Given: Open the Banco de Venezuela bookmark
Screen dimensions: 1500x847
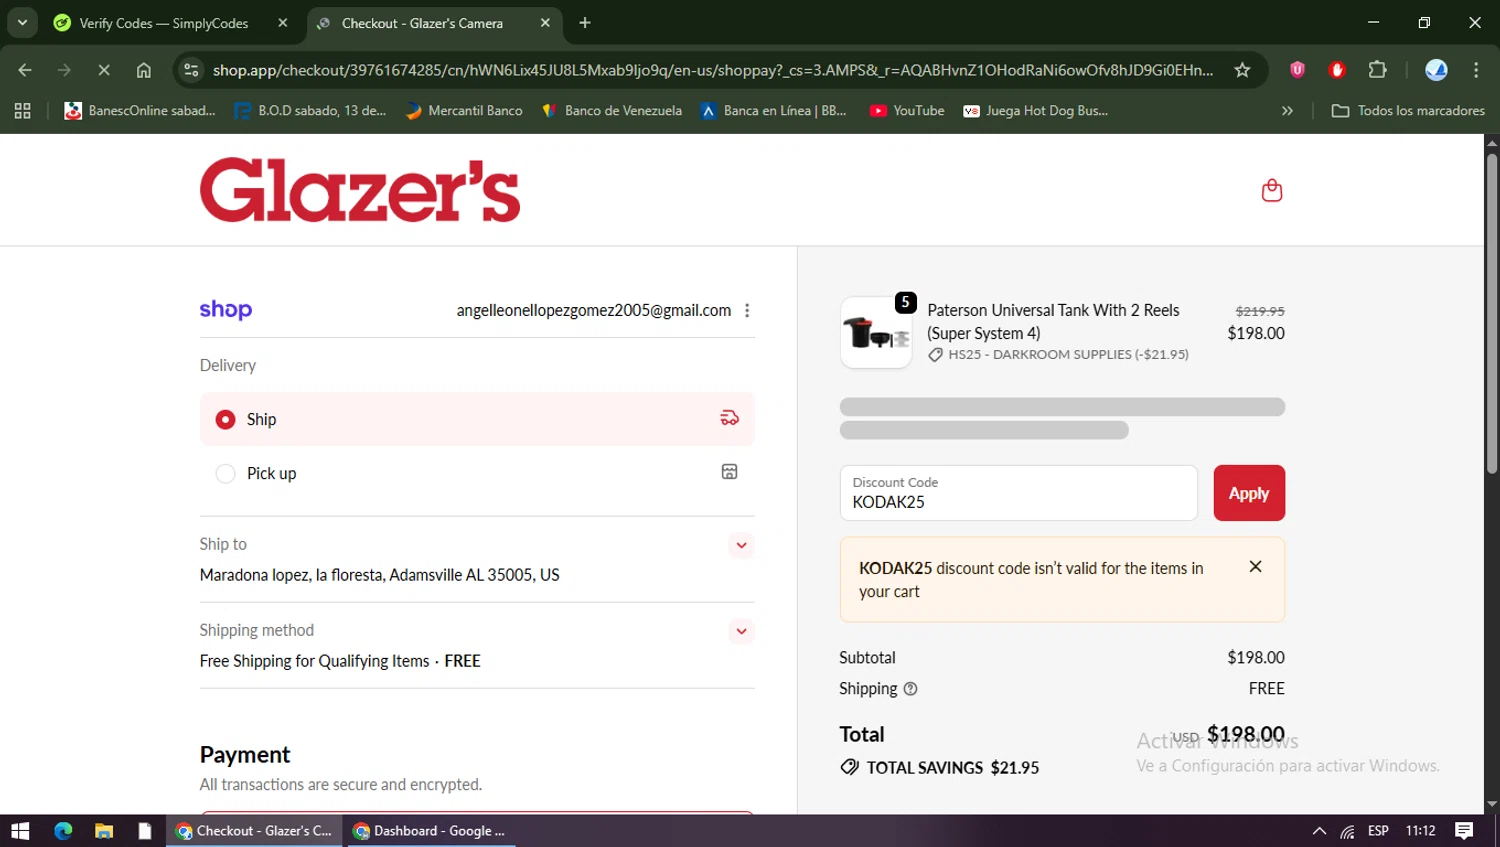Looking at the screenshot, I should 611,111.
